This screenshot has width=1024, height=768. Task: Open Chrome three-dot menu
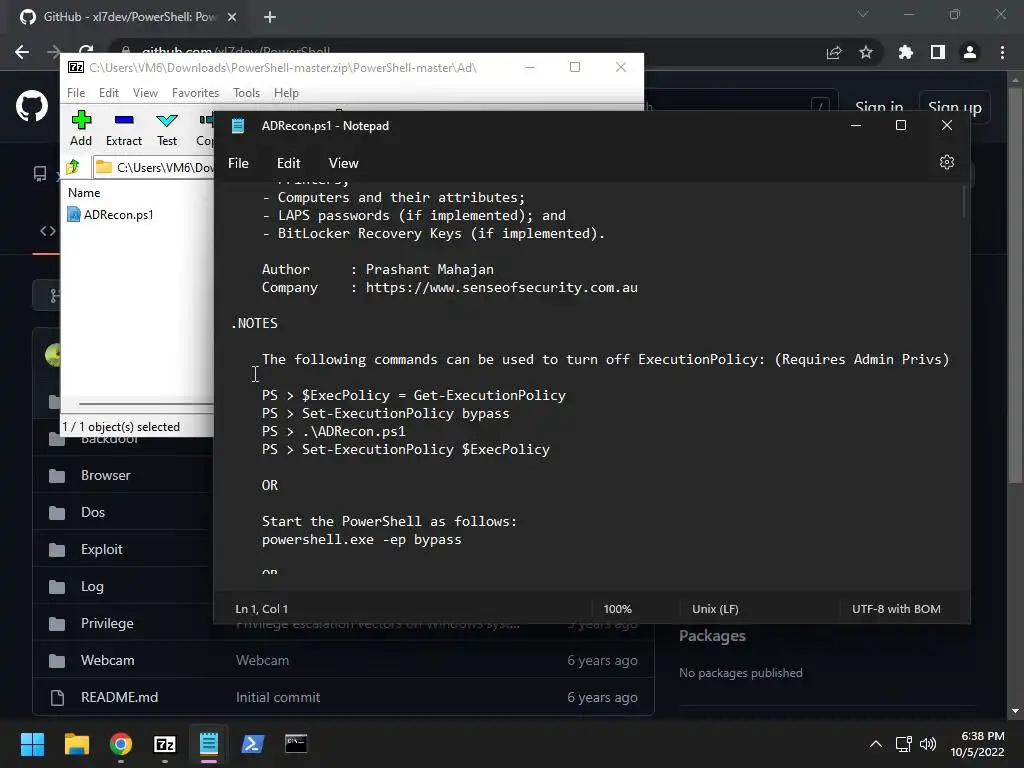point(1002,52)
